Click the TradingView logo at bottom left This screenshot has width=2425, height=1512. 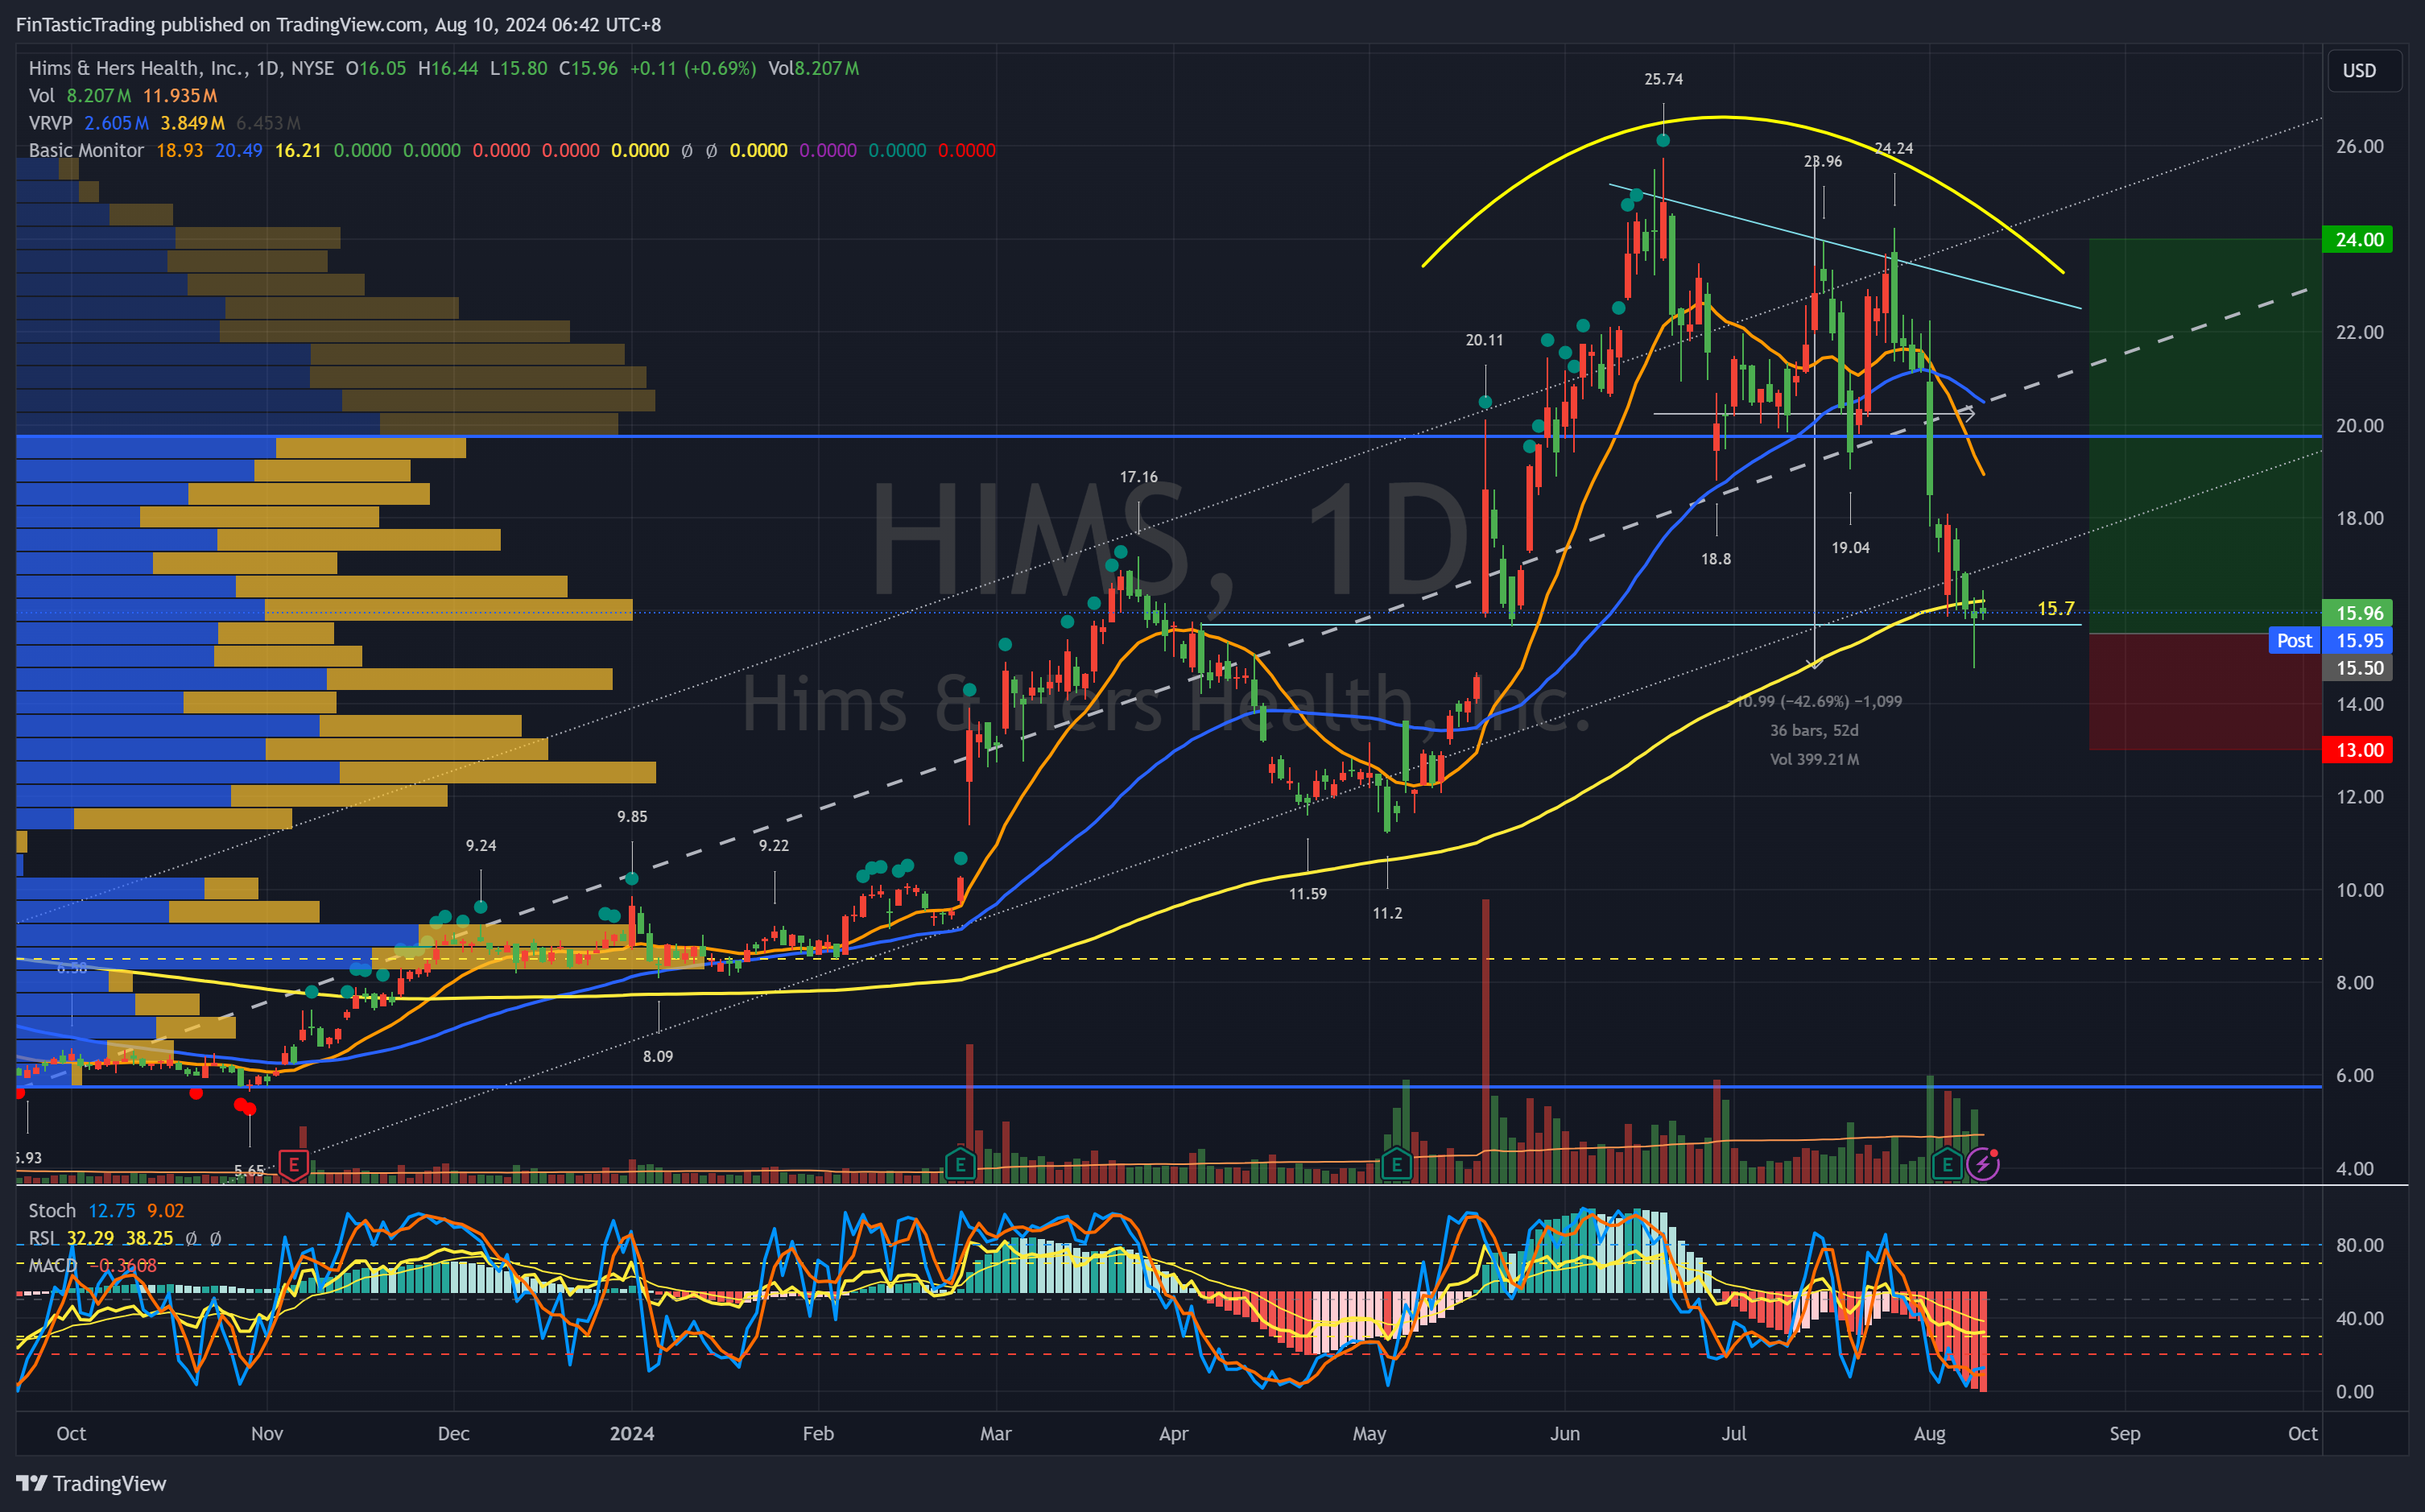(91, 1483)
